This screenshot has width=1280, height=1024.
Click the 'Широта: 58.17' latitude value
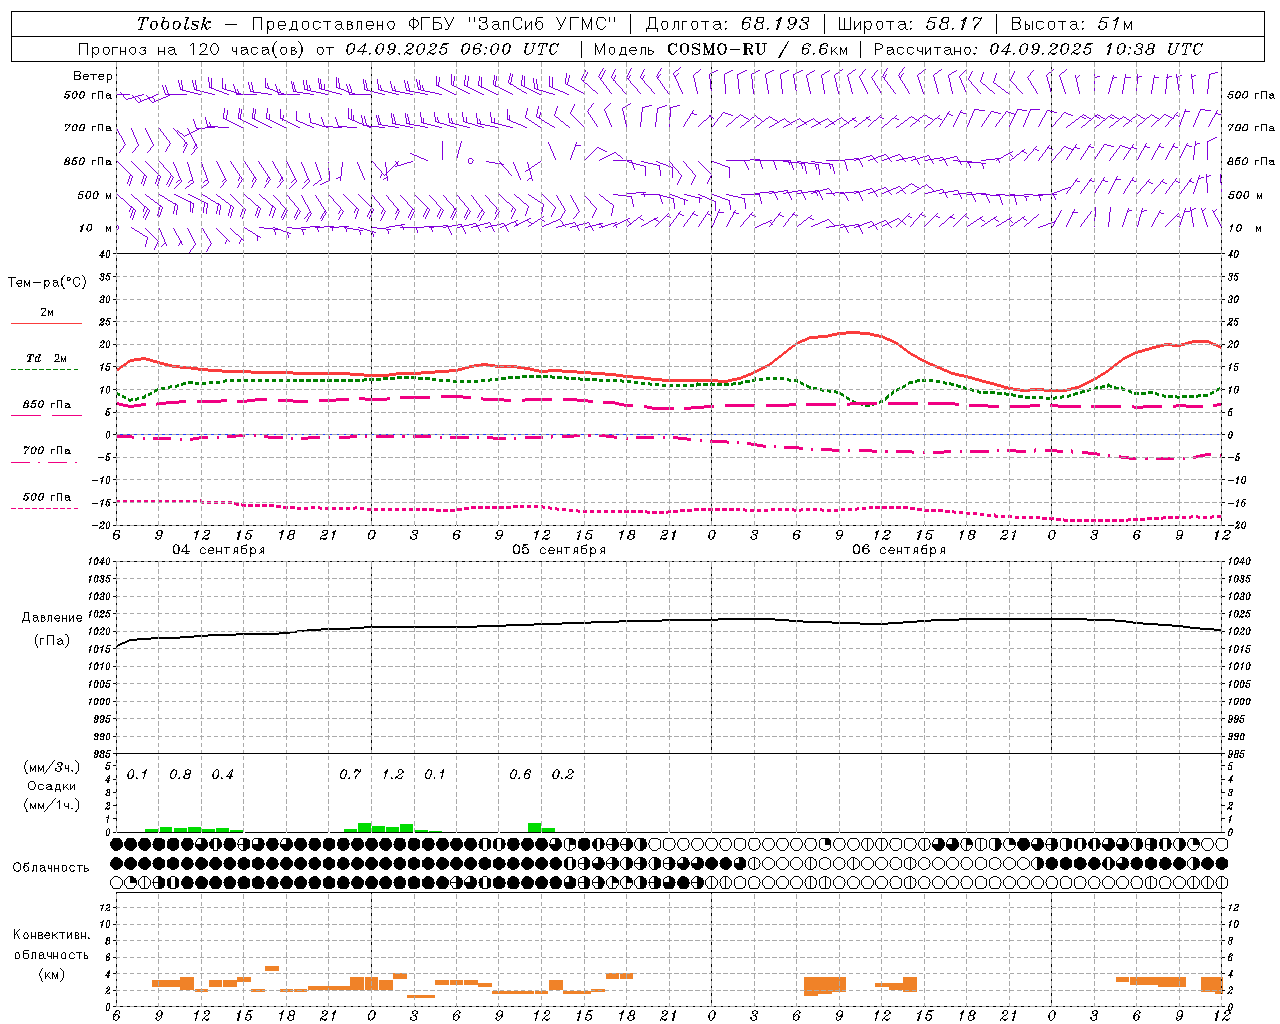[x=910, y=24]
